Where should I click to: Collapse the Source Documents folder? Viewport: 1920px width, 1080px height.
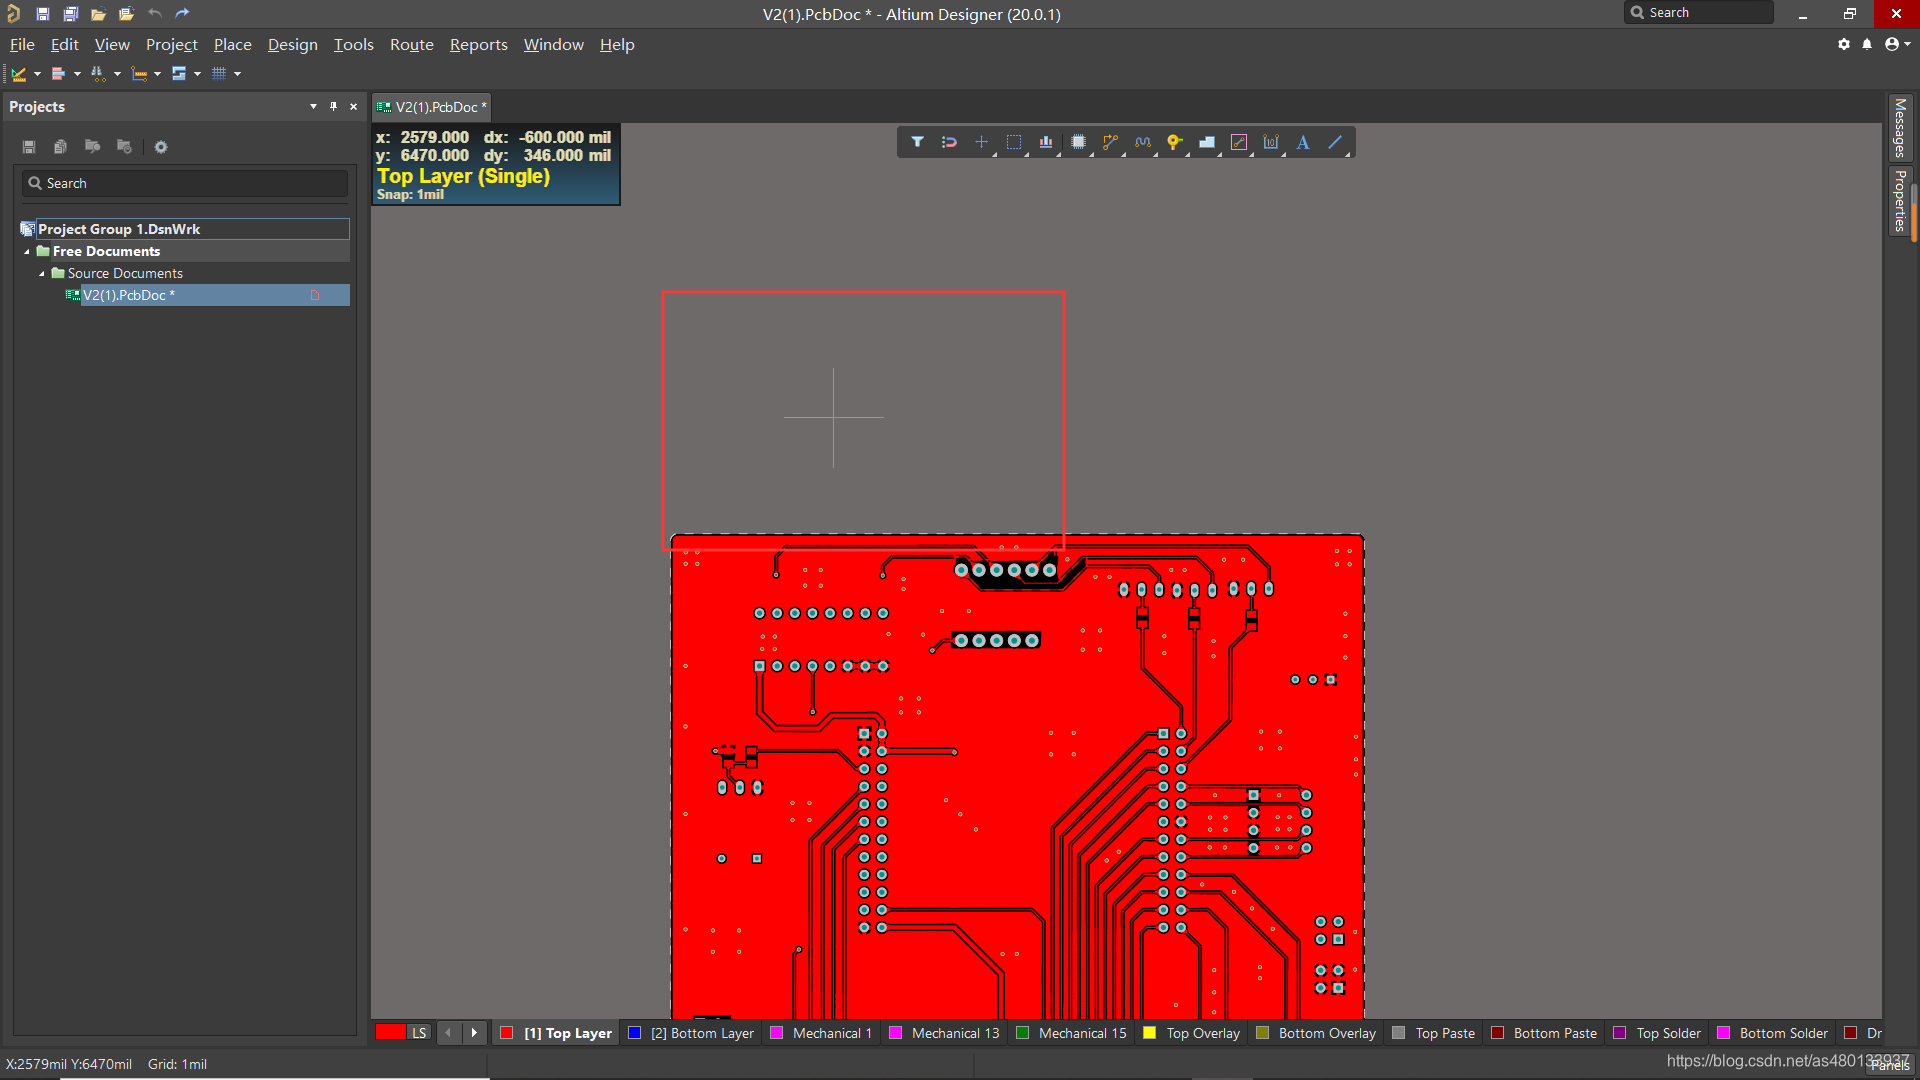pos(42,273)
